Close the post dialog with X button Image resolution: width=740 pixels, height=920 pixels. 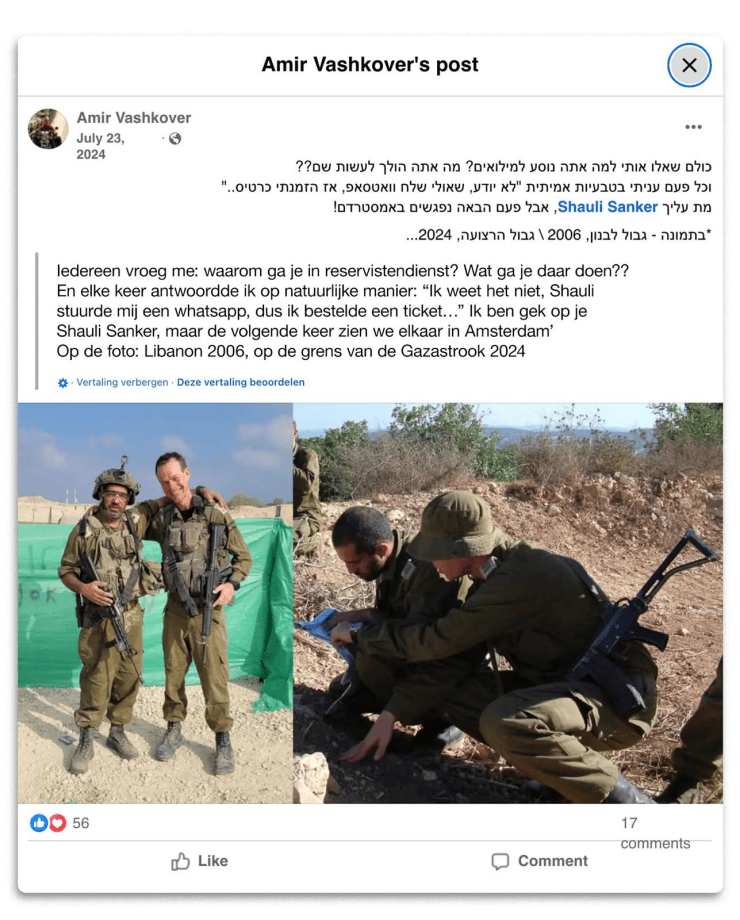688,65
